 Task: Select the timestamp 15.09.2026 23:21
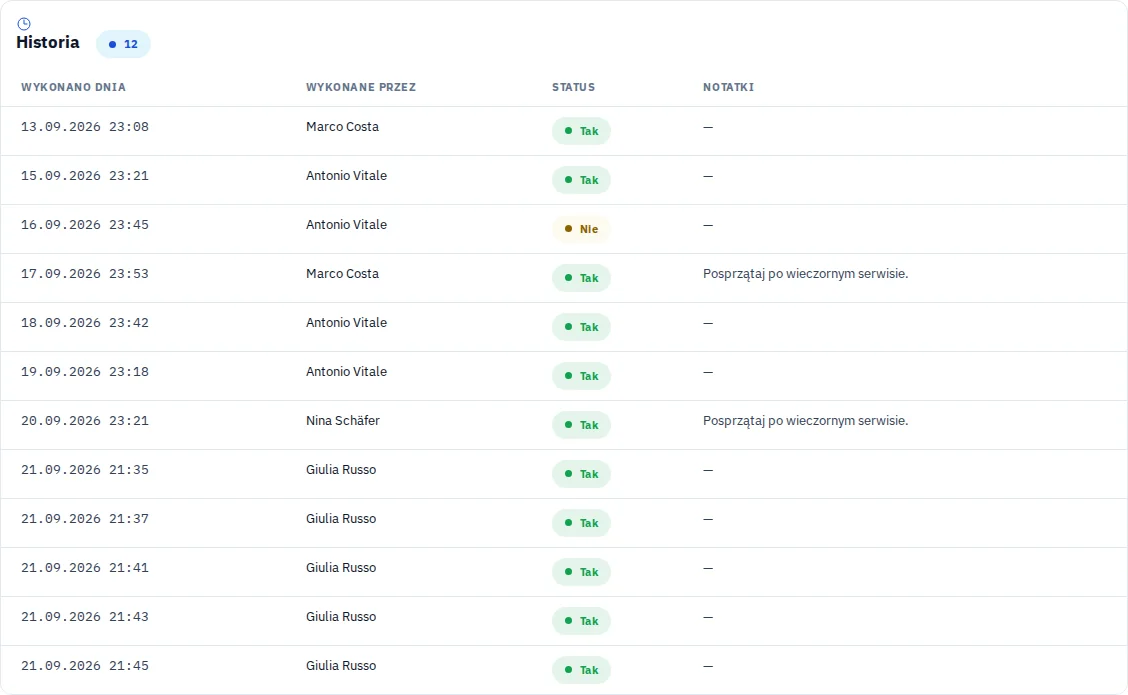pos(85,176)
